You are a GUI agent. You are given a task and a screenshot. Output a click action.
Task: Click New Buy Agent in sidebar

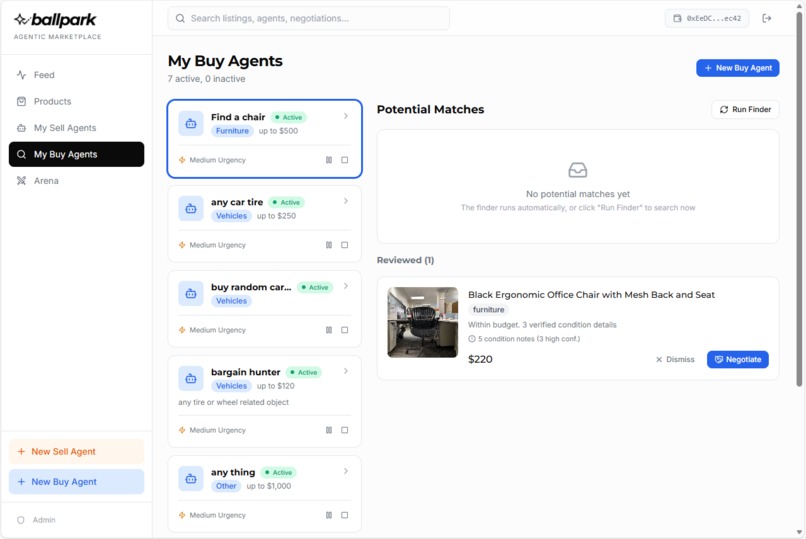(x=76, y=482)
